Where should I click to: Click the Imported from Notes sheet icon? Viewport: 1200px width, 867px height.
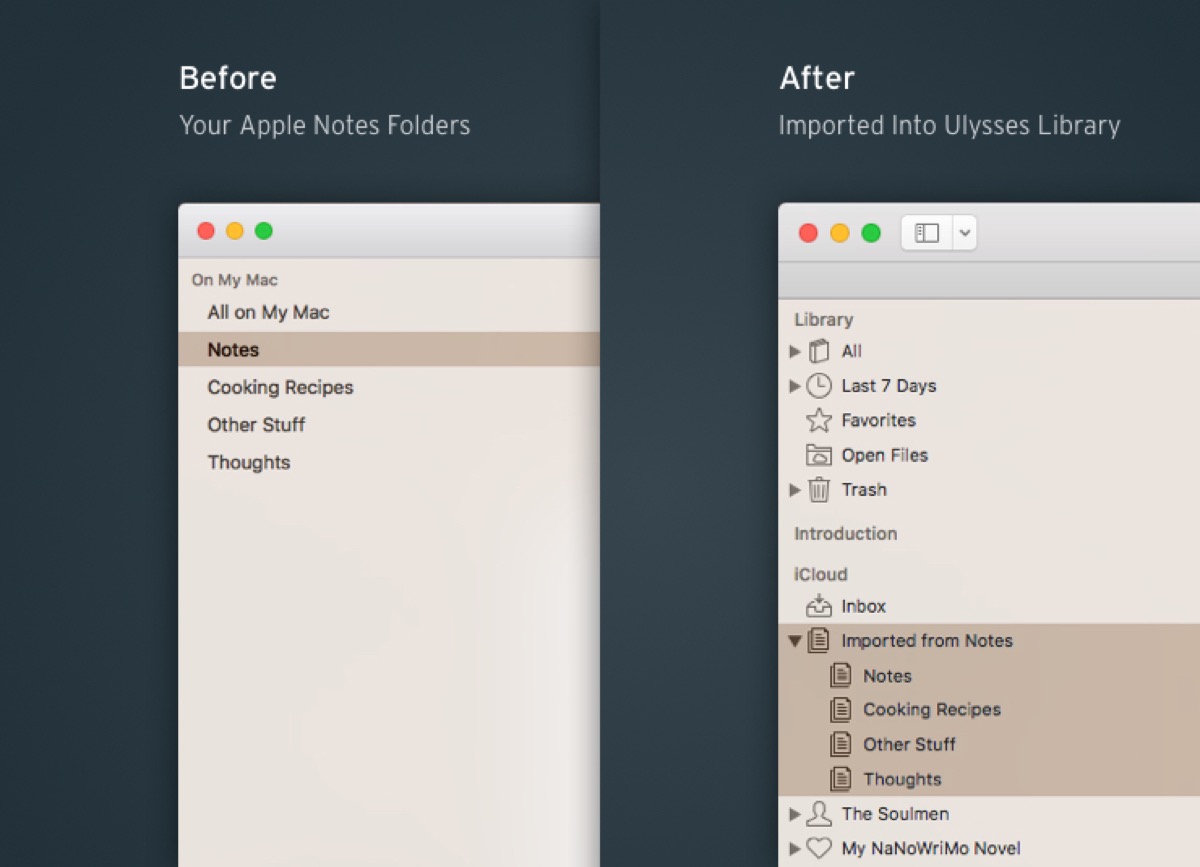(819, 640)
